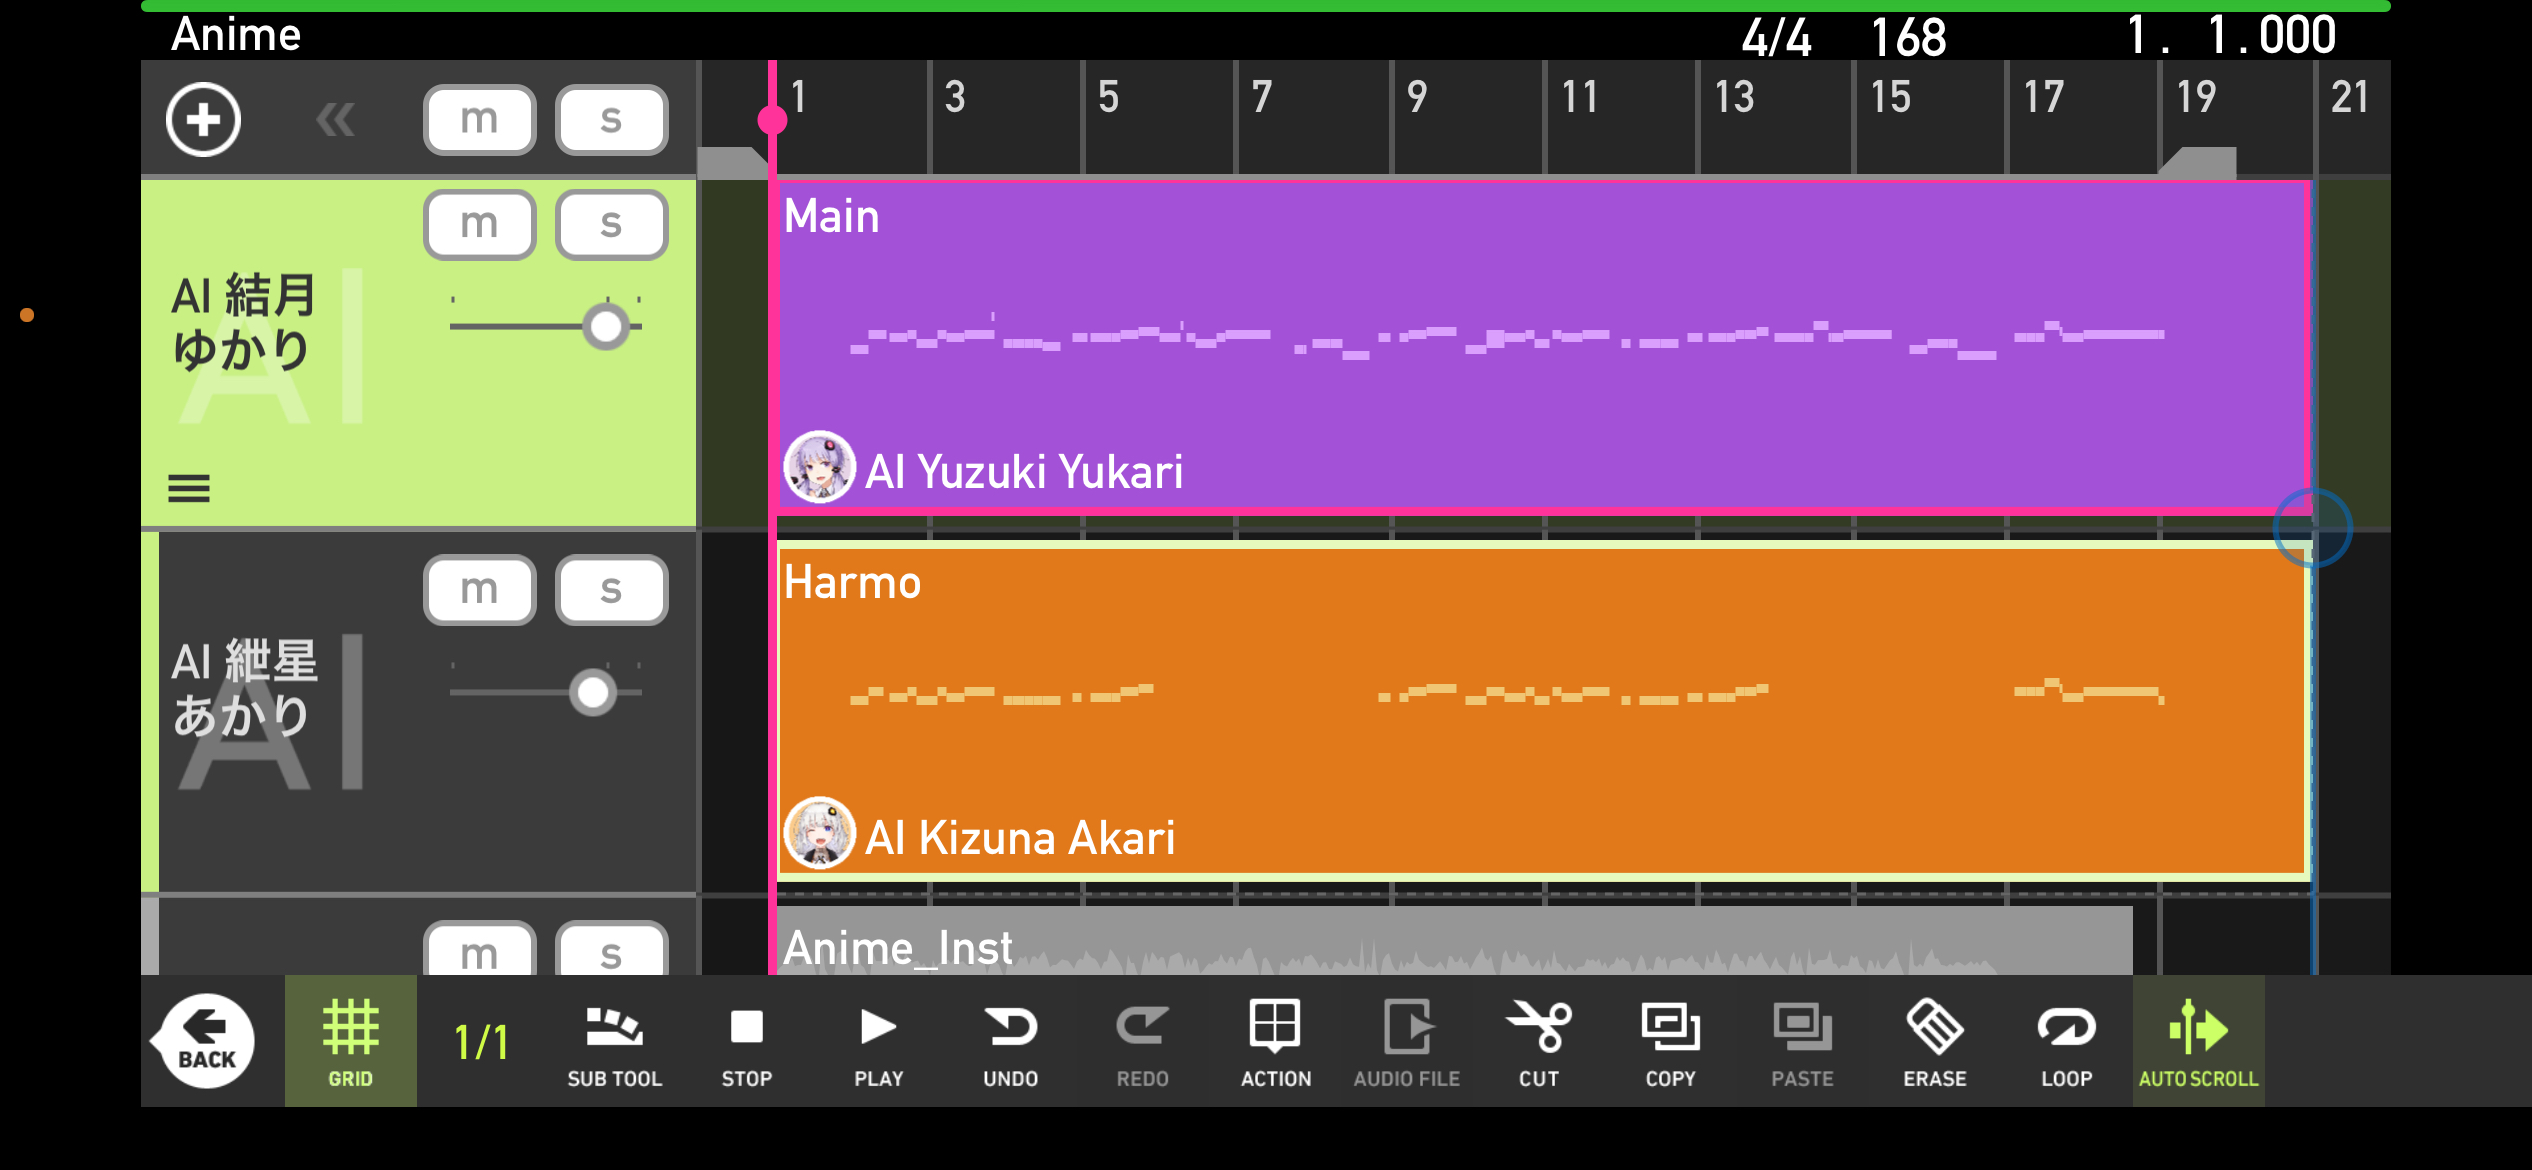Click the AI 紲星あかり volume slider knob
The image size is (2532, 1170).
point(593,692)
